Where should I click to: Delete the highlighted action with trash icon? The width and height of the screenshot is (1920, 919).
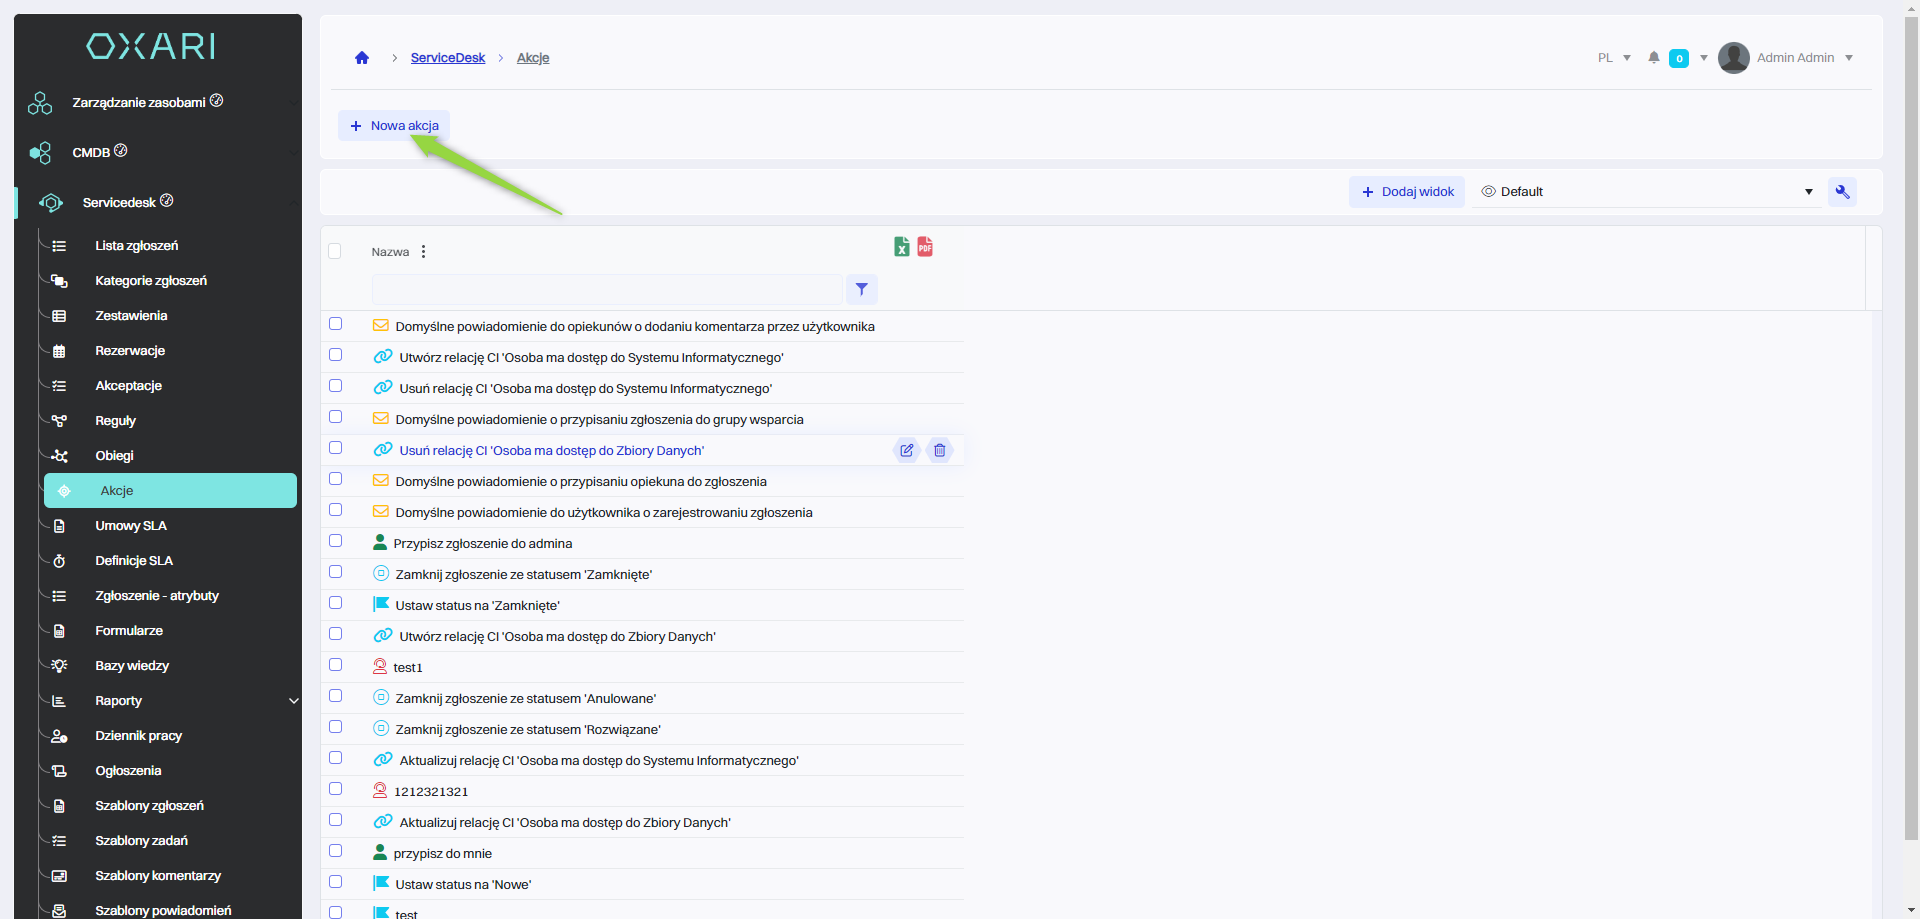[x=939, y=451]
